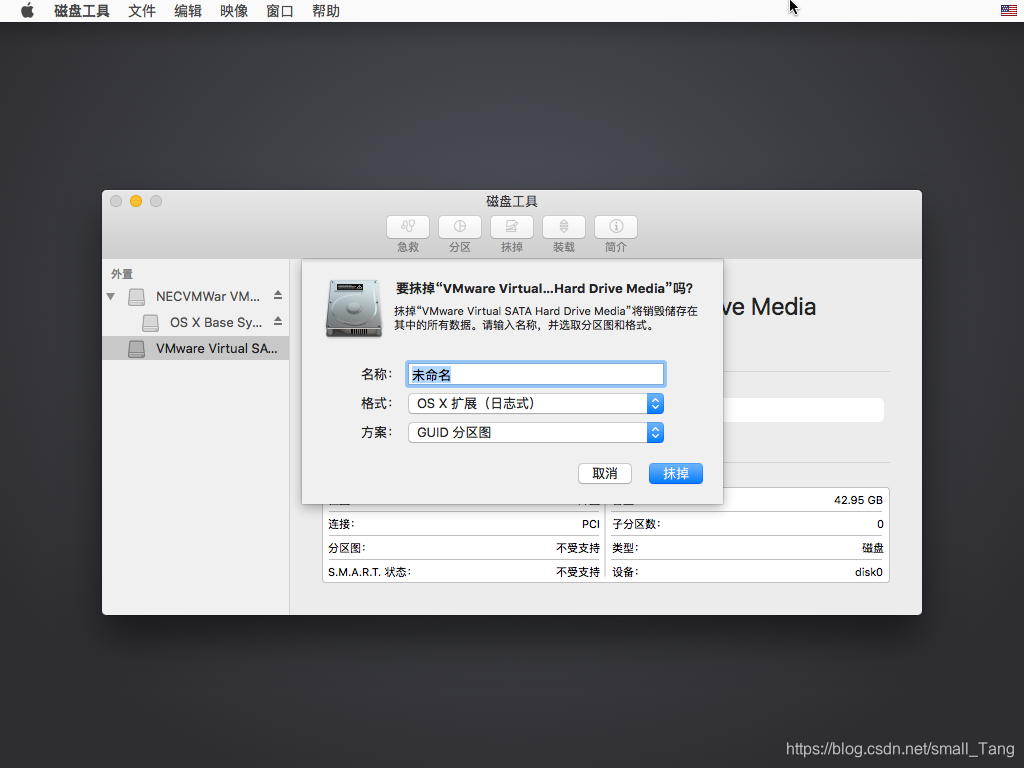Viewport: 1024px width, 768px height.
Task: Click the 装载 mount toolbar icon
Action: [564, 227]
